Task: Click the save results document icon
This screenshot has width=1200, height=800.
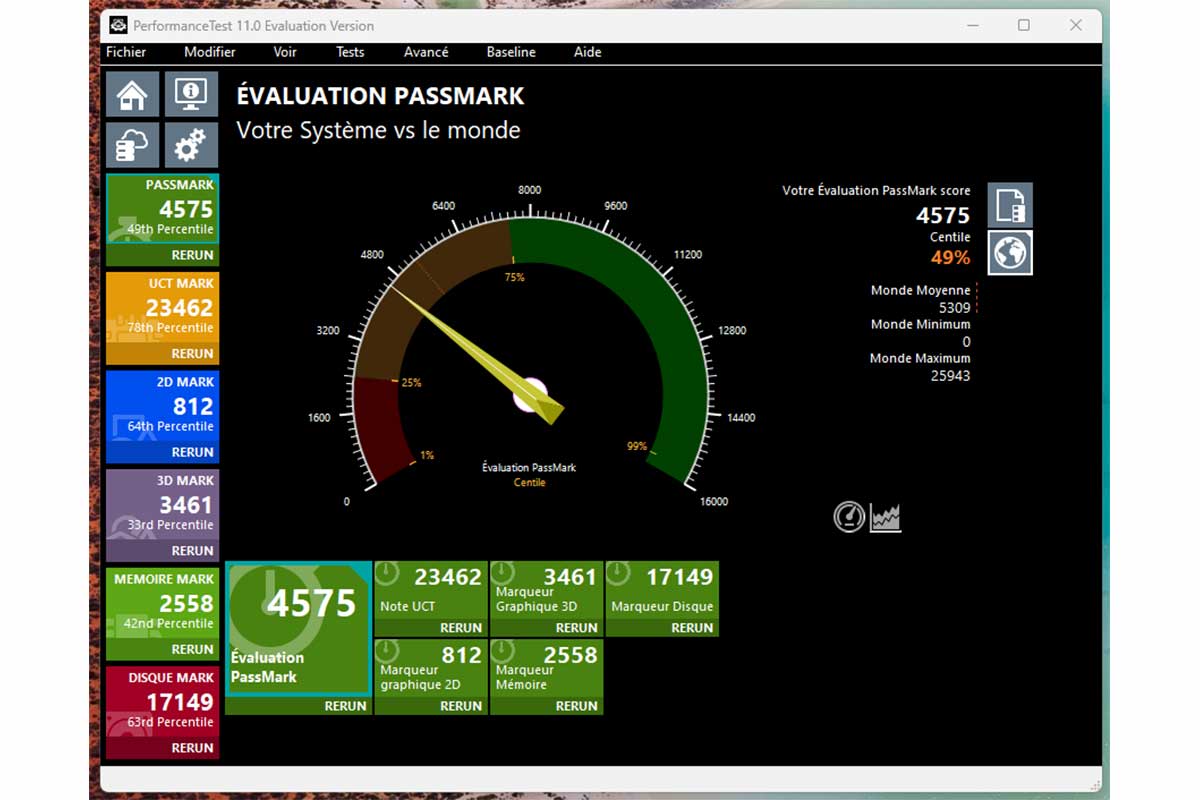Action: pyautogui.click(x=1010, y=205)
